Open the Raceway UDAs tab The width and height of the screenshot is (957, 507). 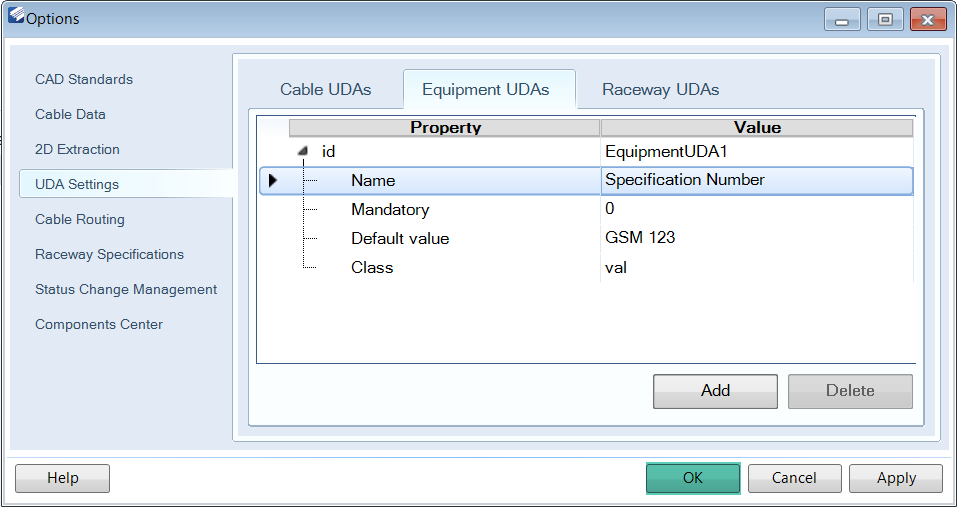[660, 90]
